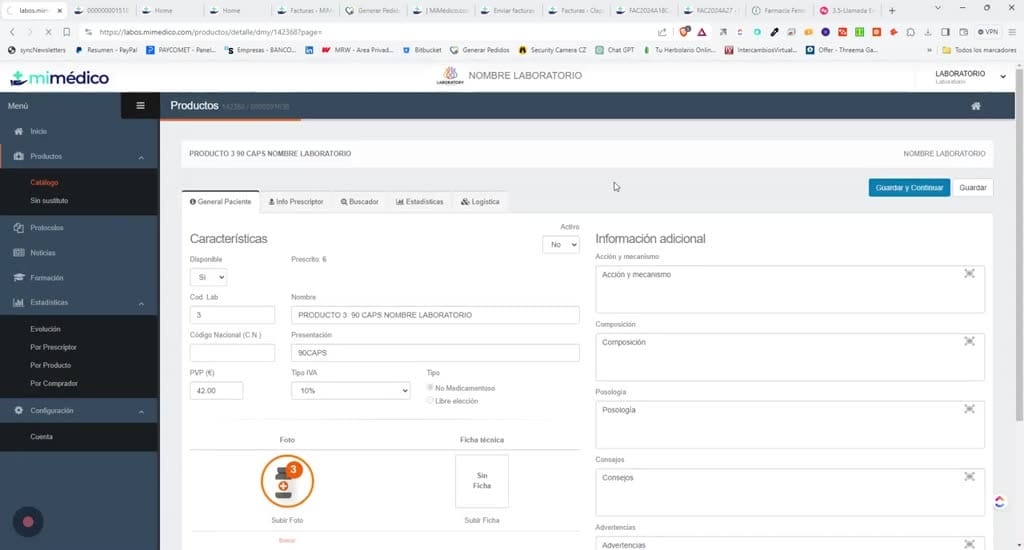
Task: Open the Disponible dropdown
Action: point(208,277)
